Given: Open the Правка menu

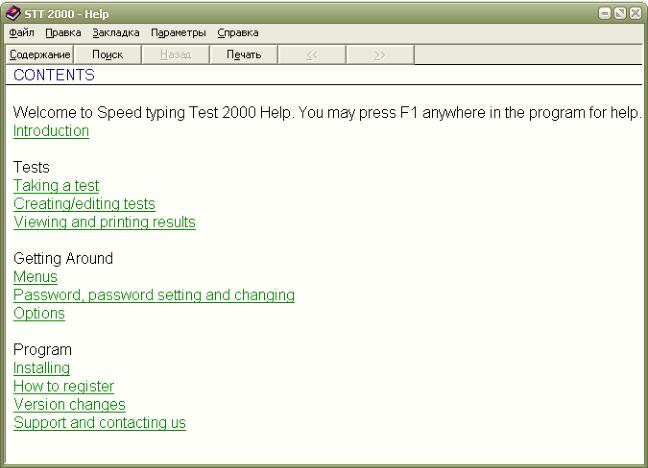Looking at the screenshot, I should 65,34.
